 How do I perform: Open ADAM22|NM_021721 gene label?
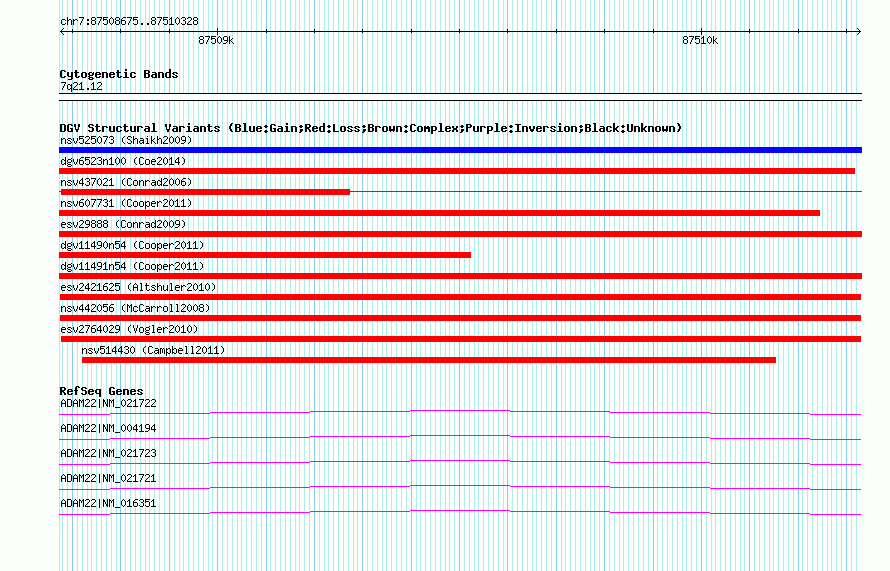pyautogui.click(x=108, y=478)
